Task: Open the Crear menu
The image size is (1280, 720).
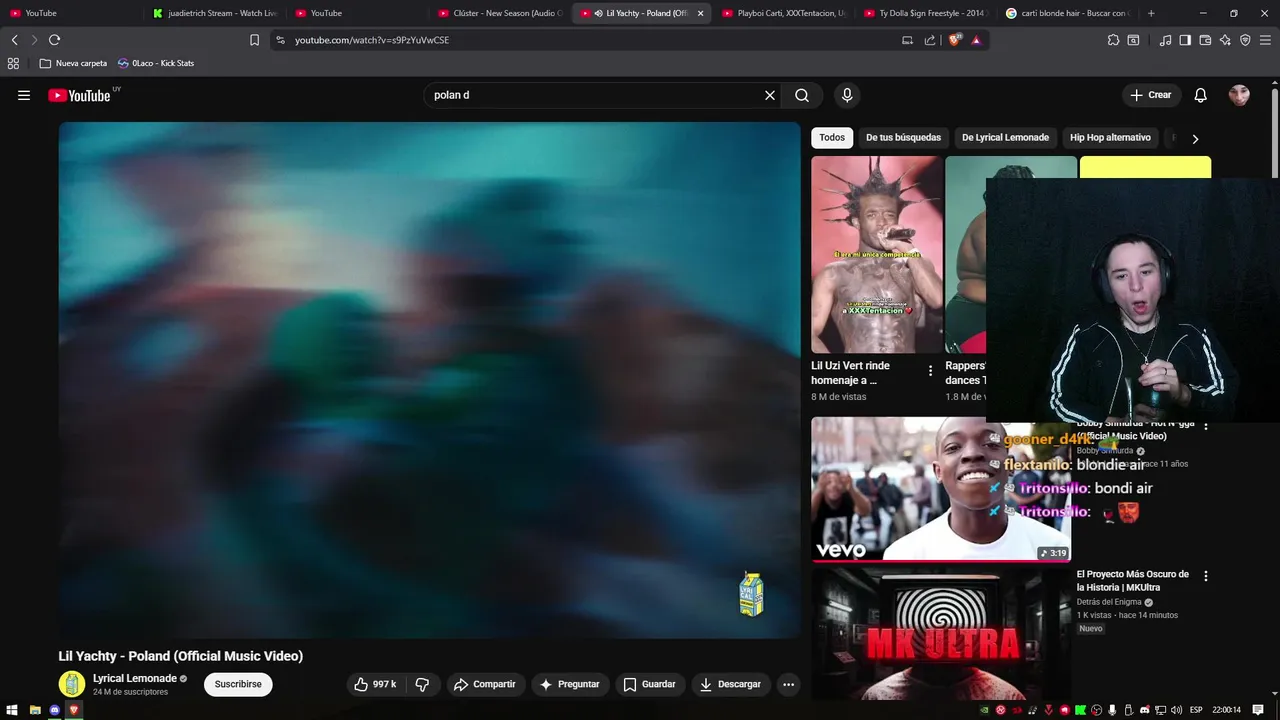Action: click(x=1151, y=95)
